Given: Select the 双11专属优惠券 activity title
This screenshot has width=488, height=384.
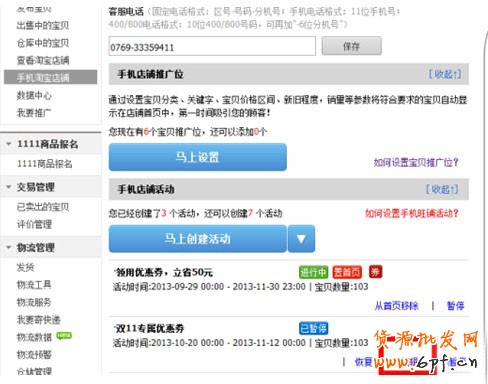Looking at the screenshot, I should pyautogui.click(x=149, y=328).
